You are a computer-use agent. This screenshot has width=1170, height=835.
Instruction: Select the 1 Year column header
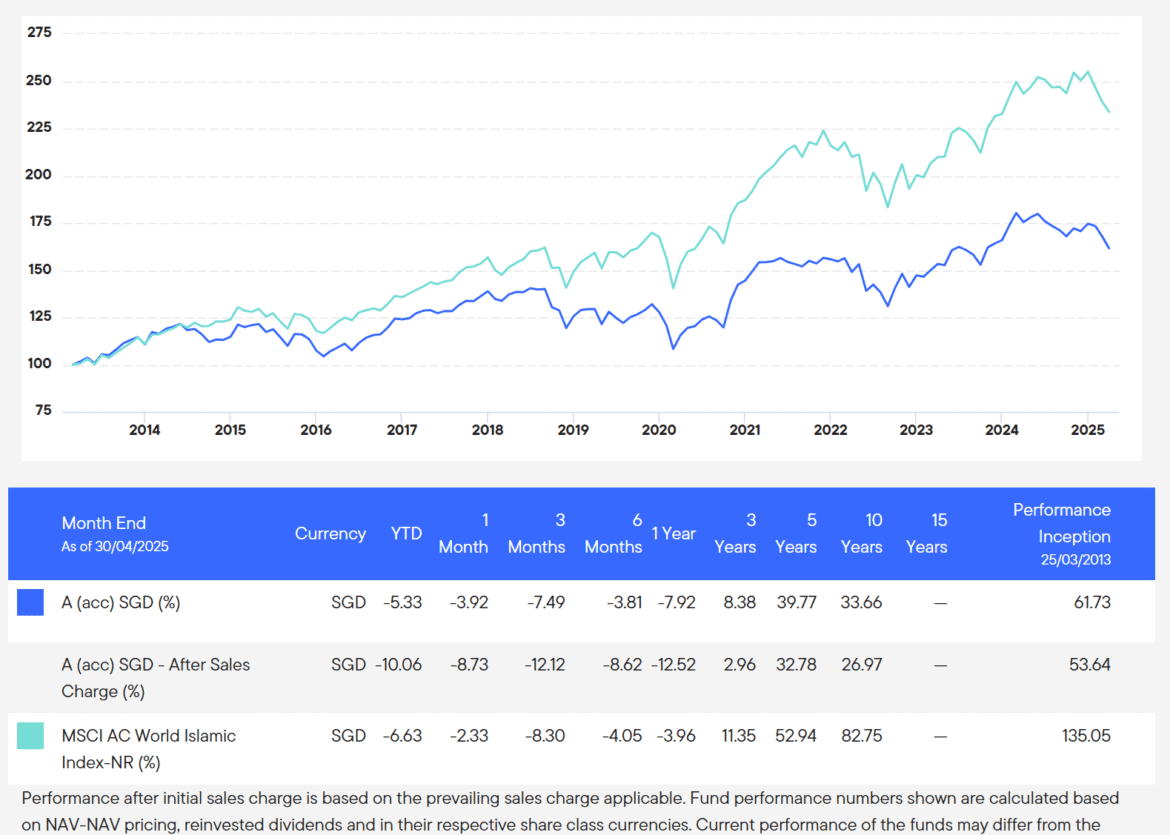(673, 534)
